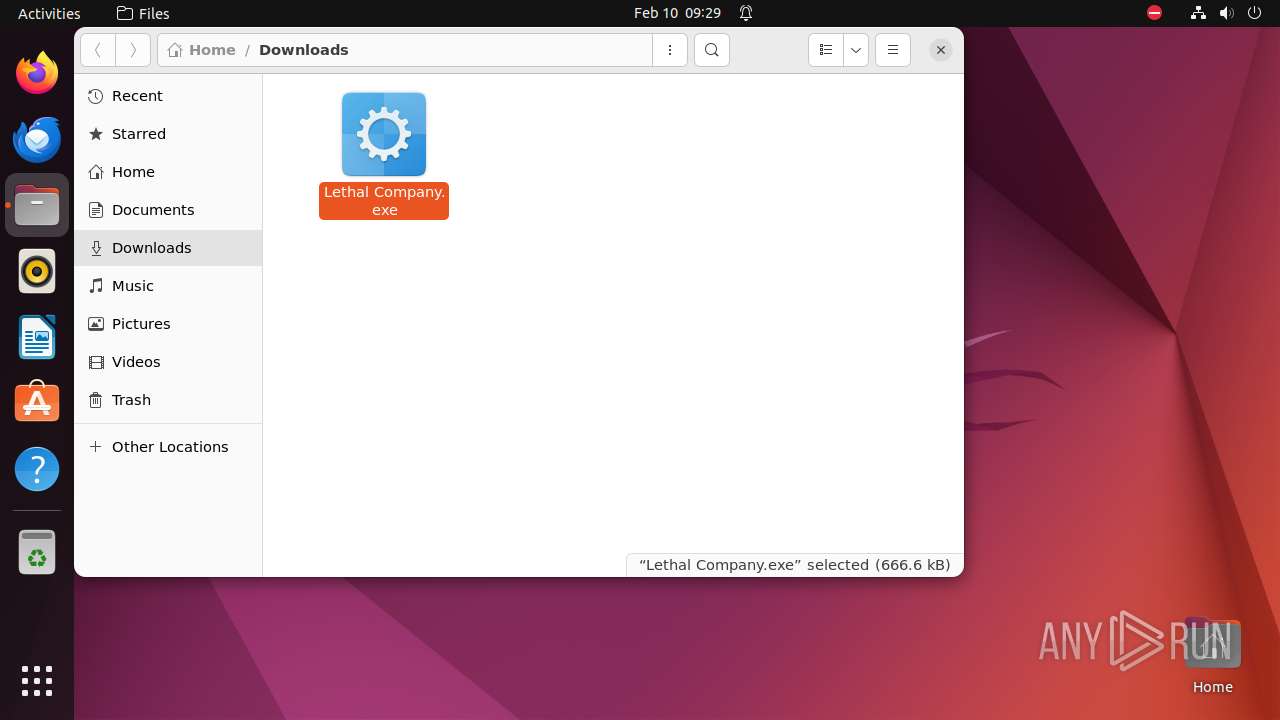Open the path bar three-dot menu
The image size is (1280, 720).
tap(670, 50)
